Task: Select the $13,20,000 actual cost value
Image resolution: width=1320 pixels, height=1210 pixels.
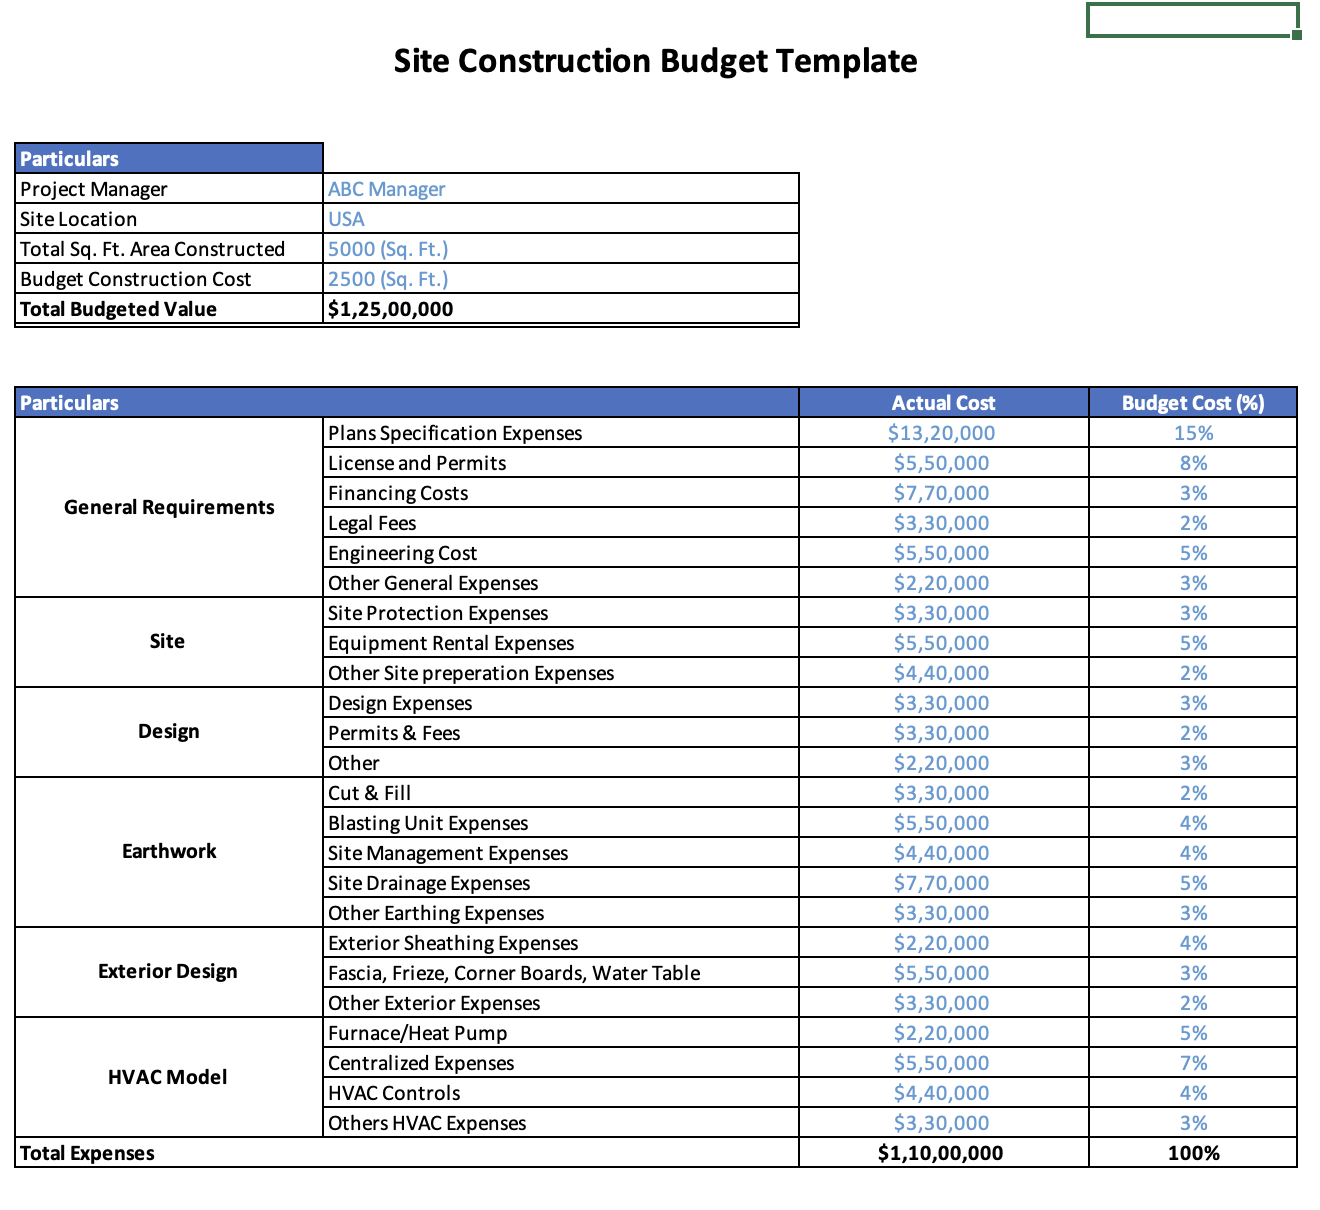Action: click(941, 432)
